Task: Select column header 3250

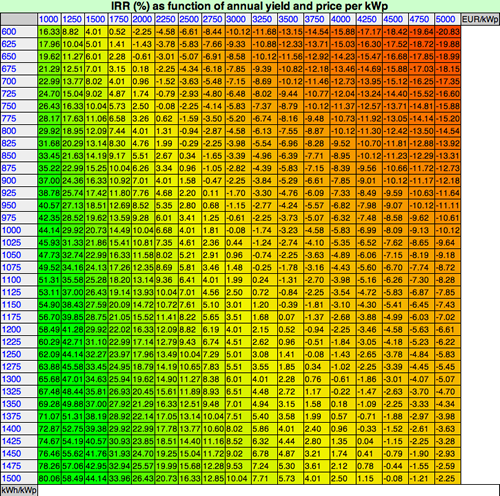Action: coord(264,19)
